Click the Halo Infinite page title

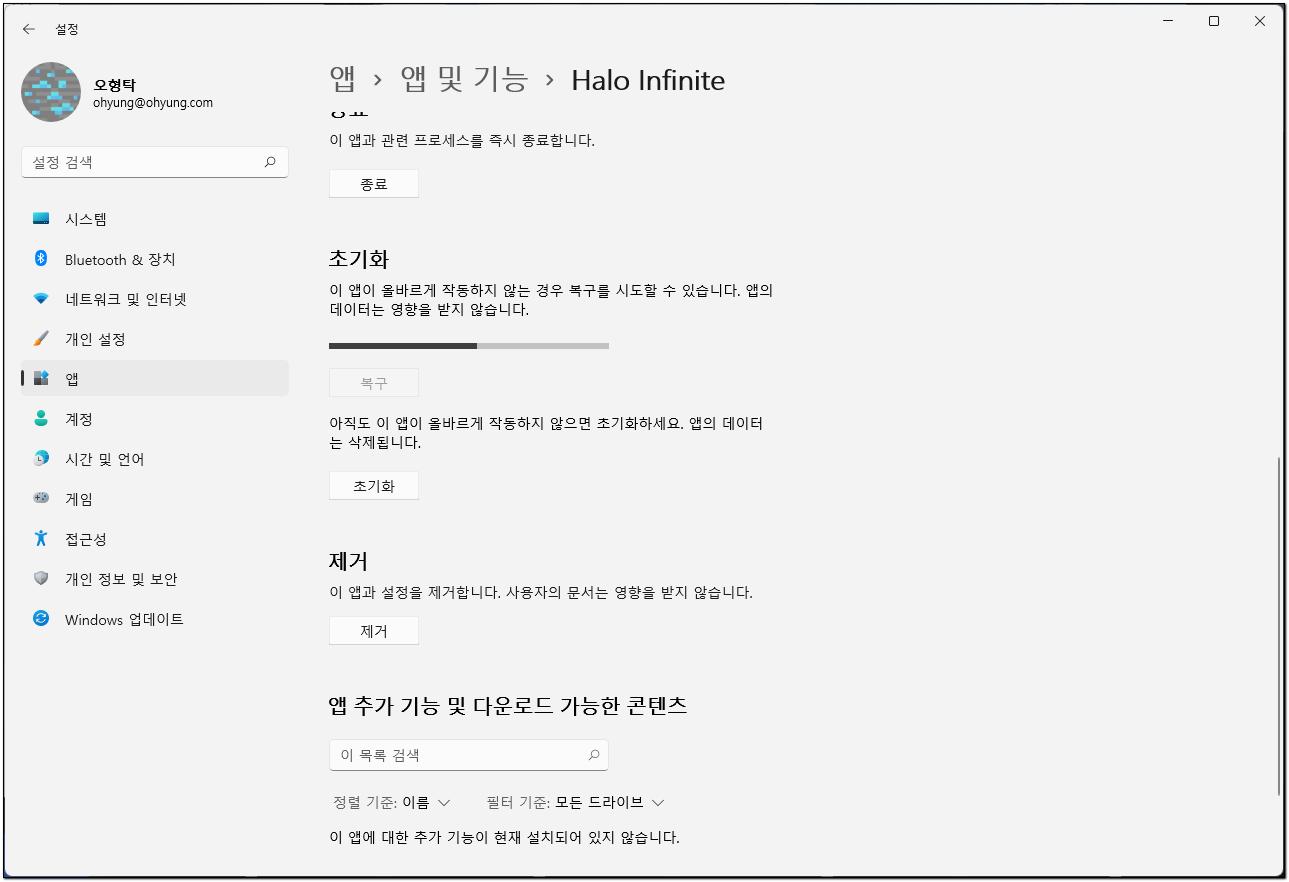click(648, 80)
